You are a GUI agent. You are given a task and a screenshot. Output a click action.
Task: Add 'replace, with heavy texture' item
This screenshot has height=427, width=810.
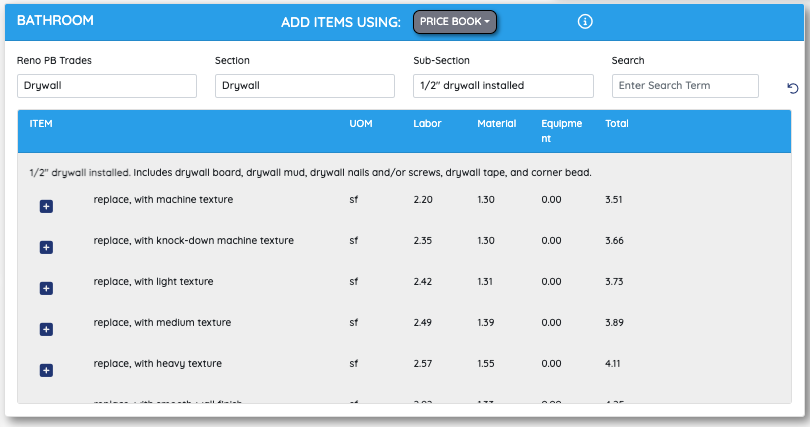pos(46,370)
